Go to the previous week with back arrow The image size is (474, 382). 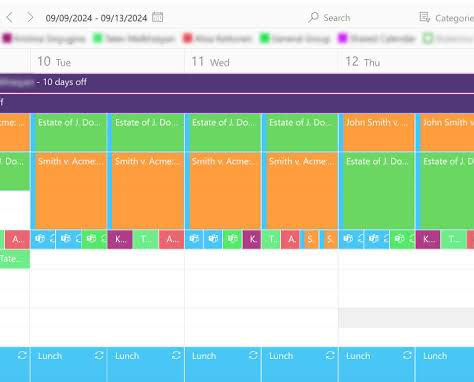pyautogui.click(x=10, y=17)
